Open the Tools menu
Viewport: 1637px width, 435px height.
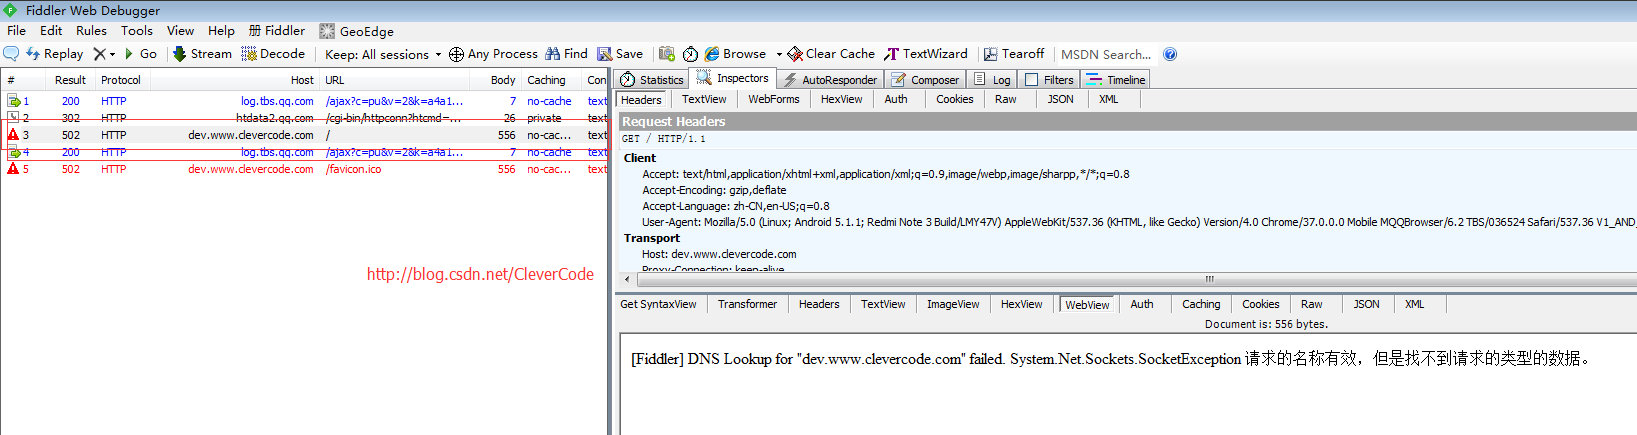point(137,31)
